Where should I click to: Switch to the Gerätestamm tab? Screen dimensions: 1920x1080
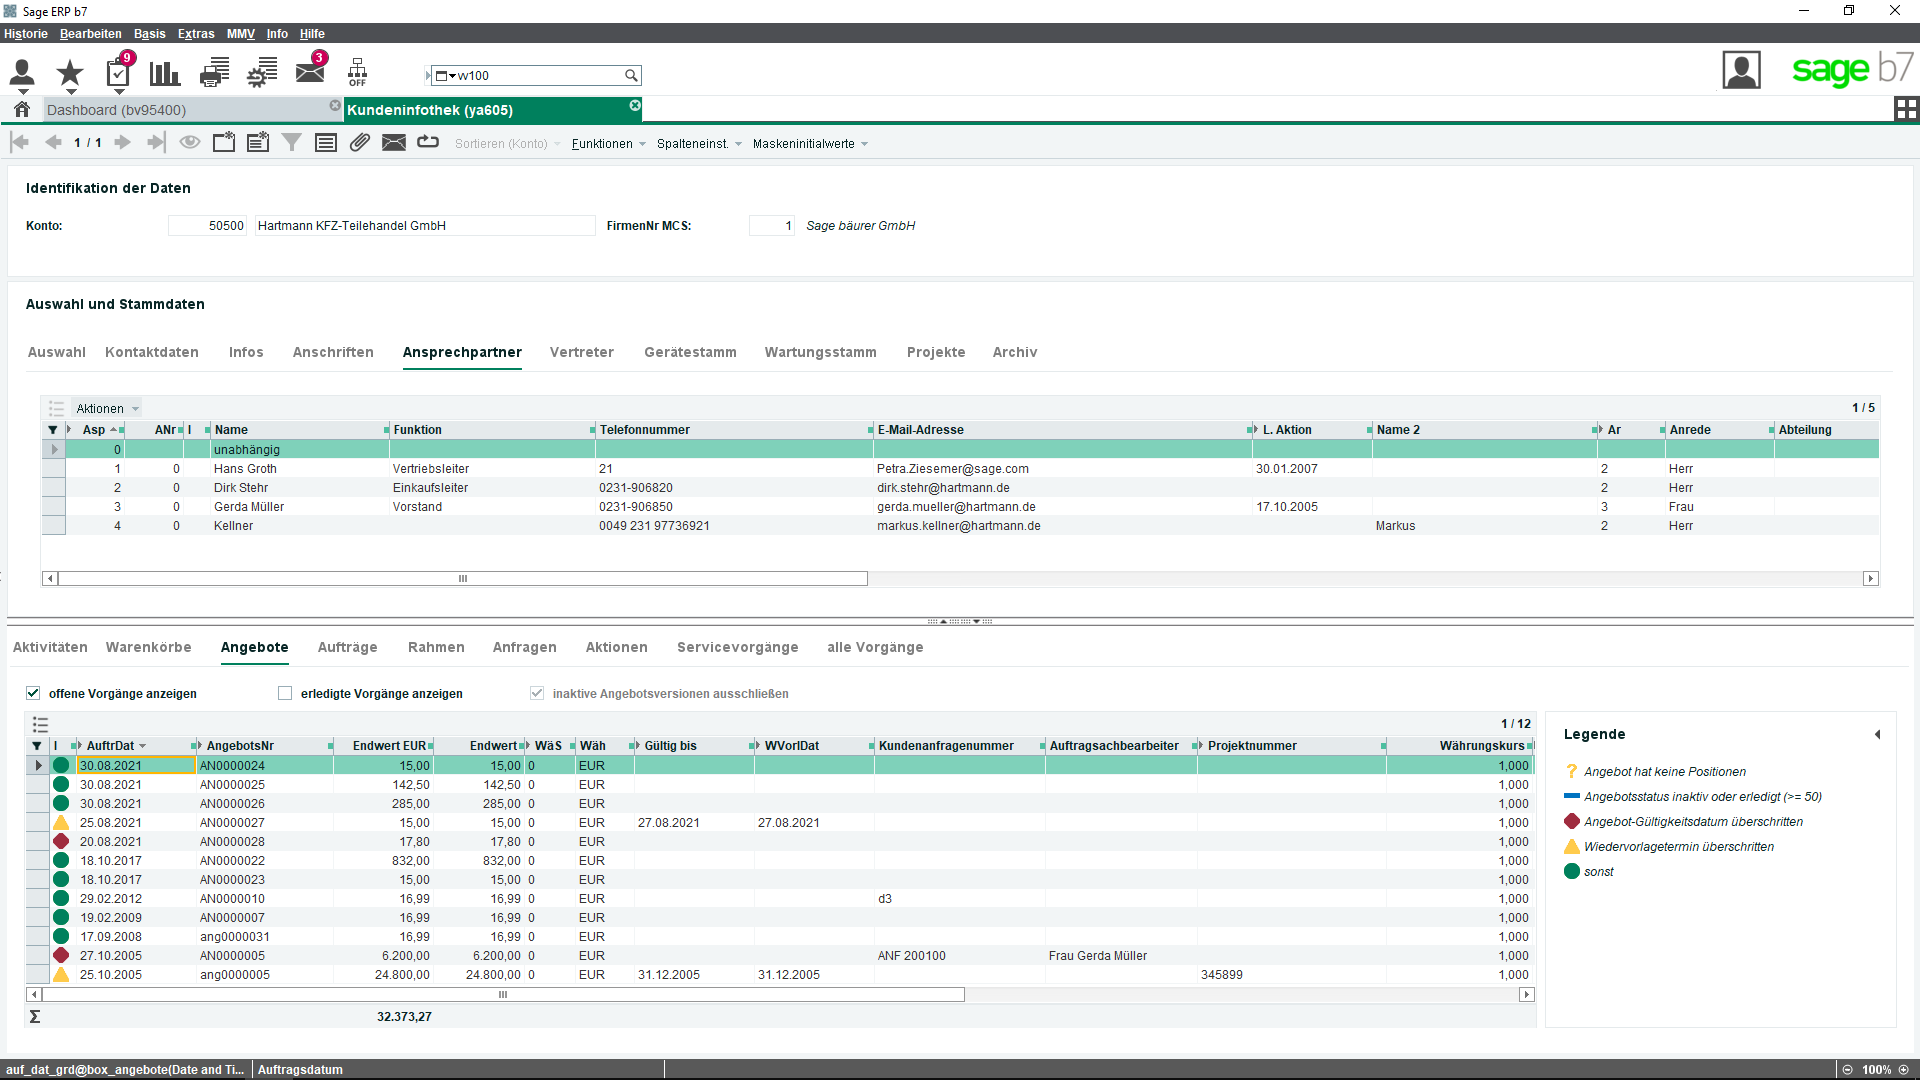[x=690, y=352]
